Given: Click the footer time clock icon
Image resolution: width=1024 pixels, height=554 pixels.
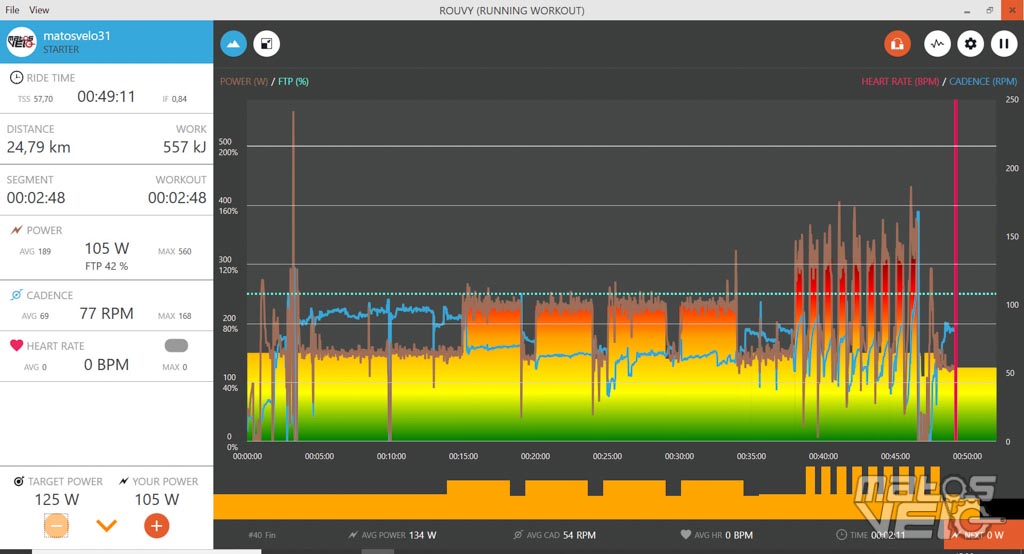Looking at the screenshot, I should point(841,535).
